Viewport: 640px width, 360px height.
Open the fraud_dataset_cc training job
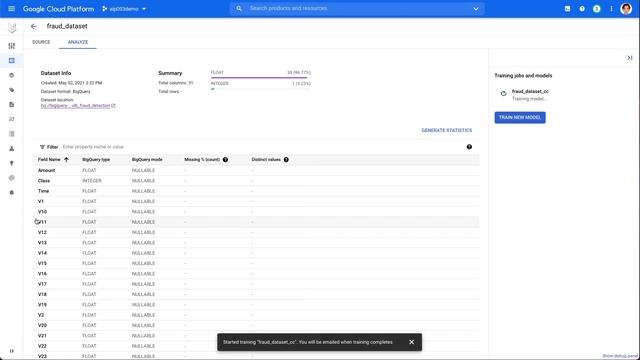530,91
